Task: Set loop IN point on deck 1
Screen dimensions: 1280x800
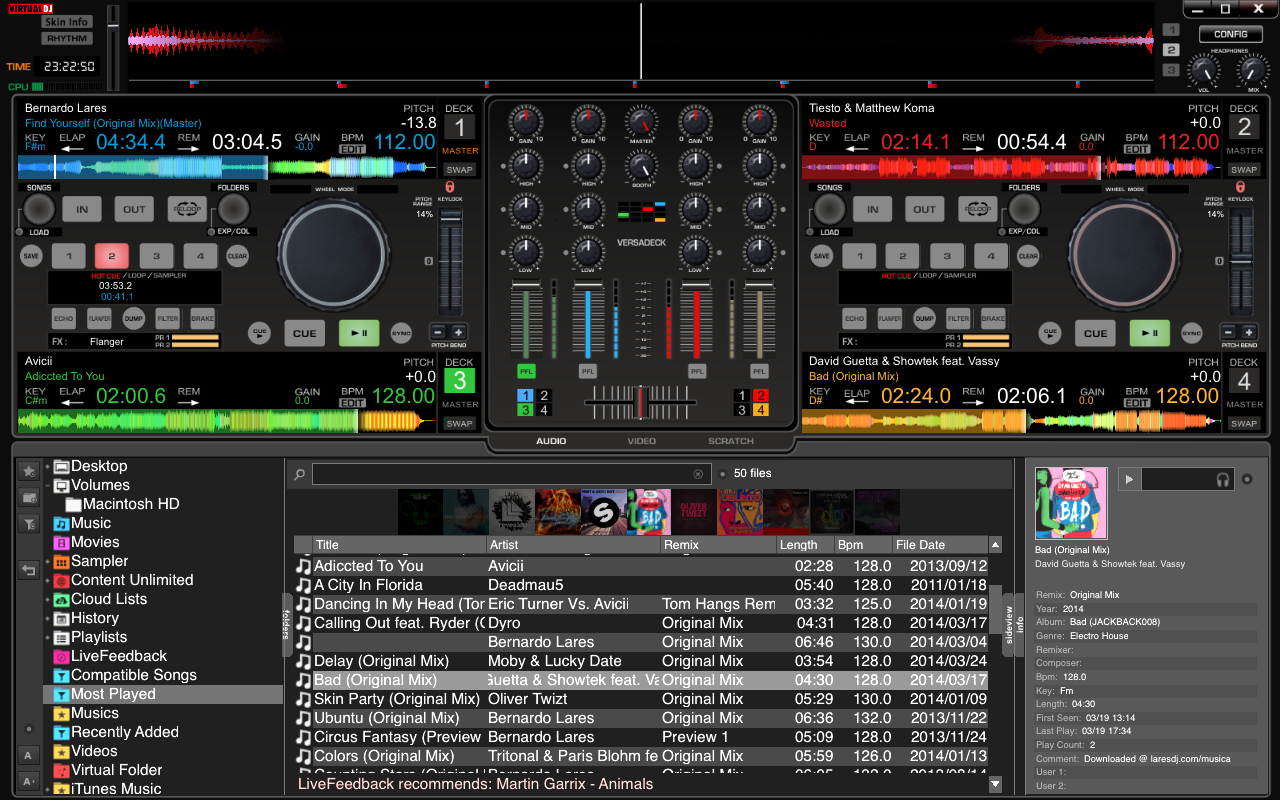Action: click(x=82, y=209)
